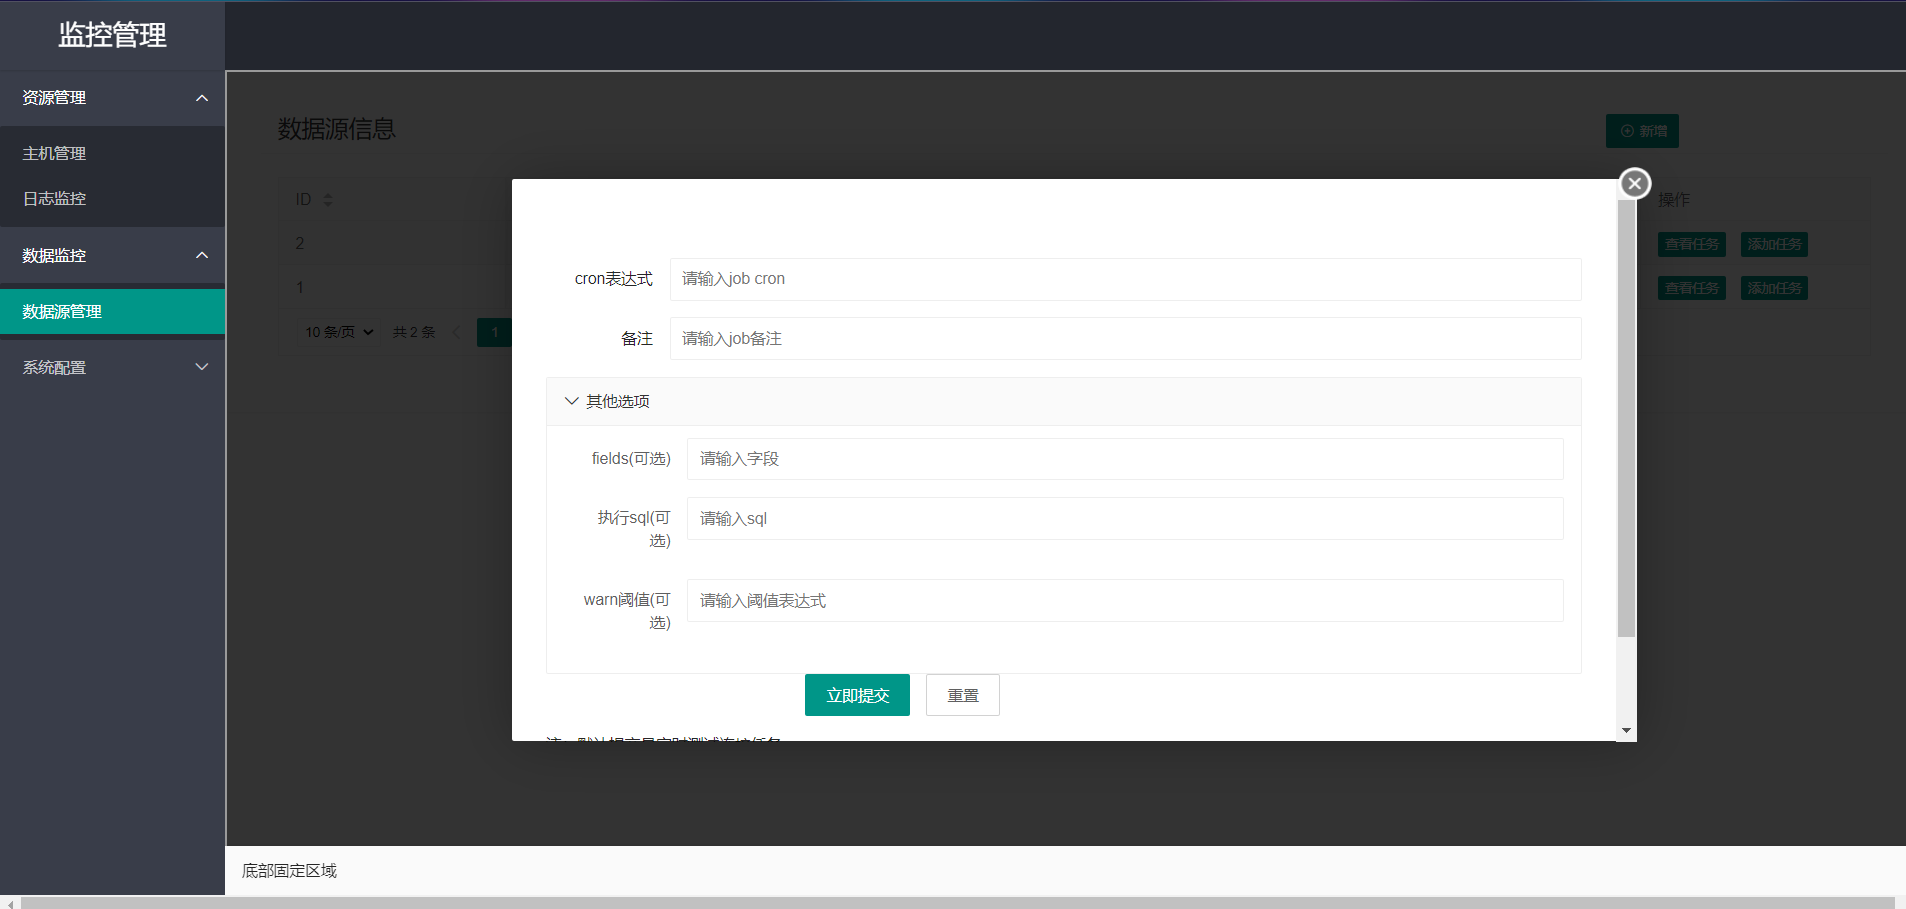
Task: Click 添加任务 for row ID 1
Action: pyautogui.click(x=1774, y=288)
